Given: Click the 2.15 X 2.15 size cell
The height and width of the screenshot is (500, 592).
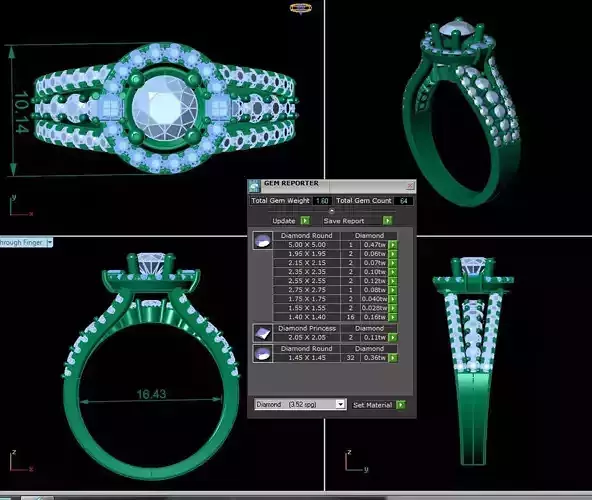Looking at the screenshot, I should click(x=307, y=263).
